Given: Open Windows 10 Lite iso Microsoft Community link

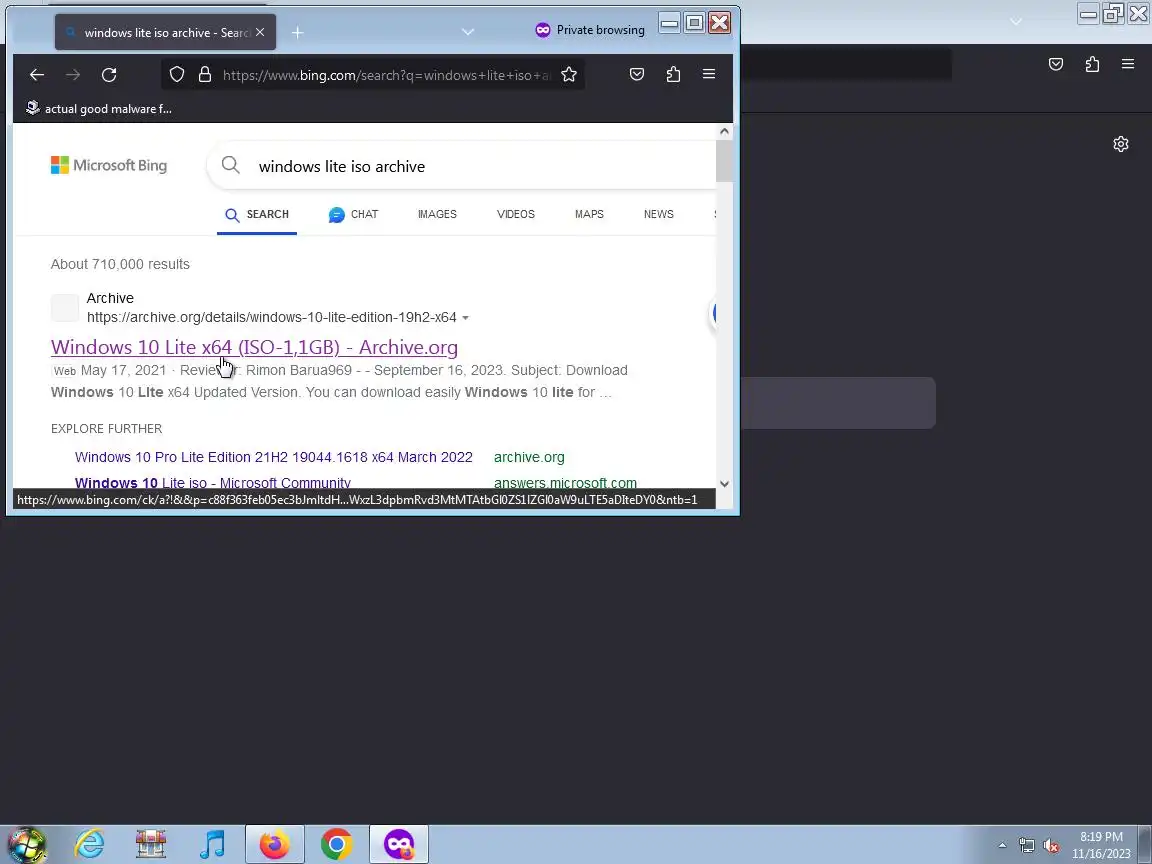Looking at the screenshot, I should coord(213,483).
